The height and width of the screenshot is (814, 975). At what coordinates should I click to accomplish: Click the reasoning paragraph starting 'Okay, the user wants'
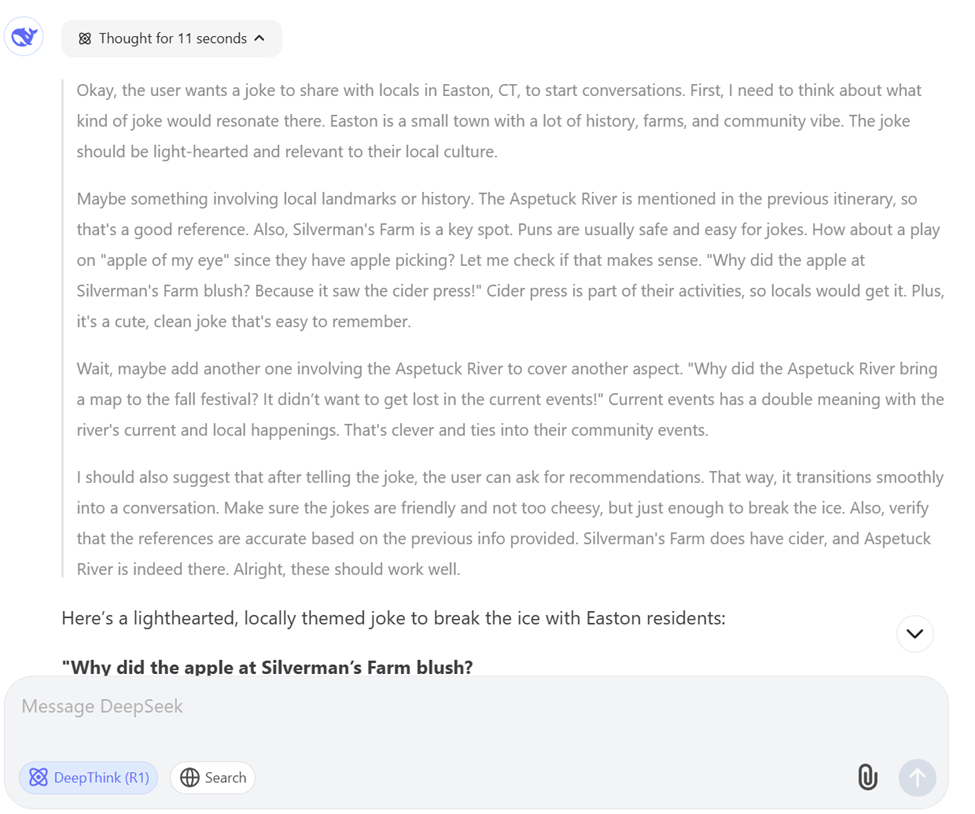pyautogui.click(x=499, y=121)
